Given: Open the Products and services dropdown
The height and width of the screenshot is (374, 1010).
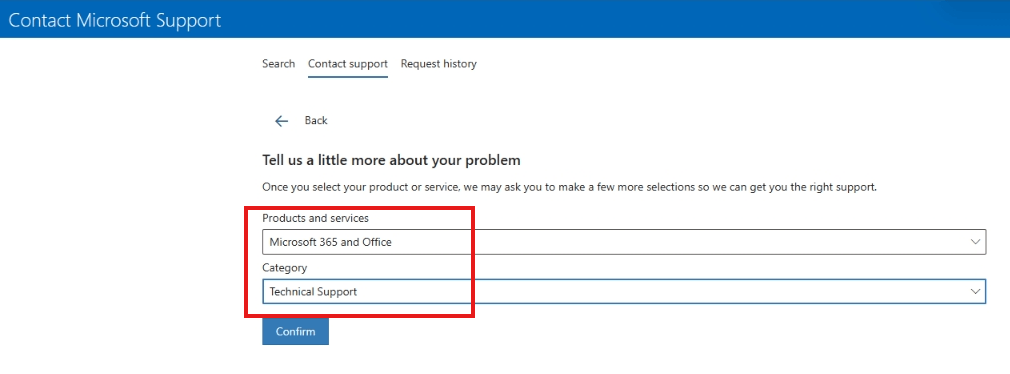Looking at the screenshot, I should (x=624, y=242).
